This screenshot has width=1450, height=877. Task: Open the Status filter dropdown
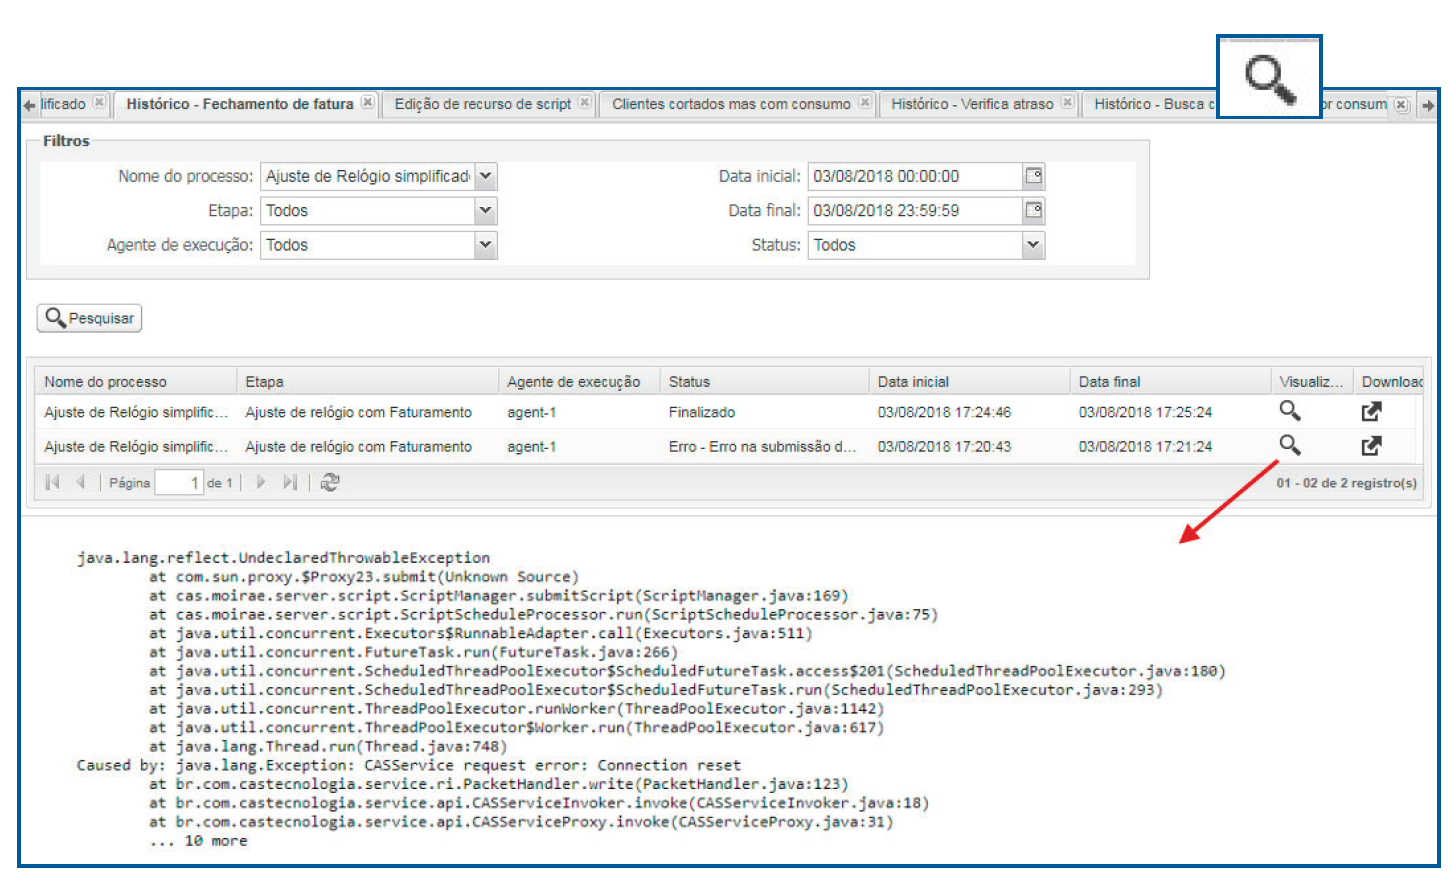[1033, 245]
